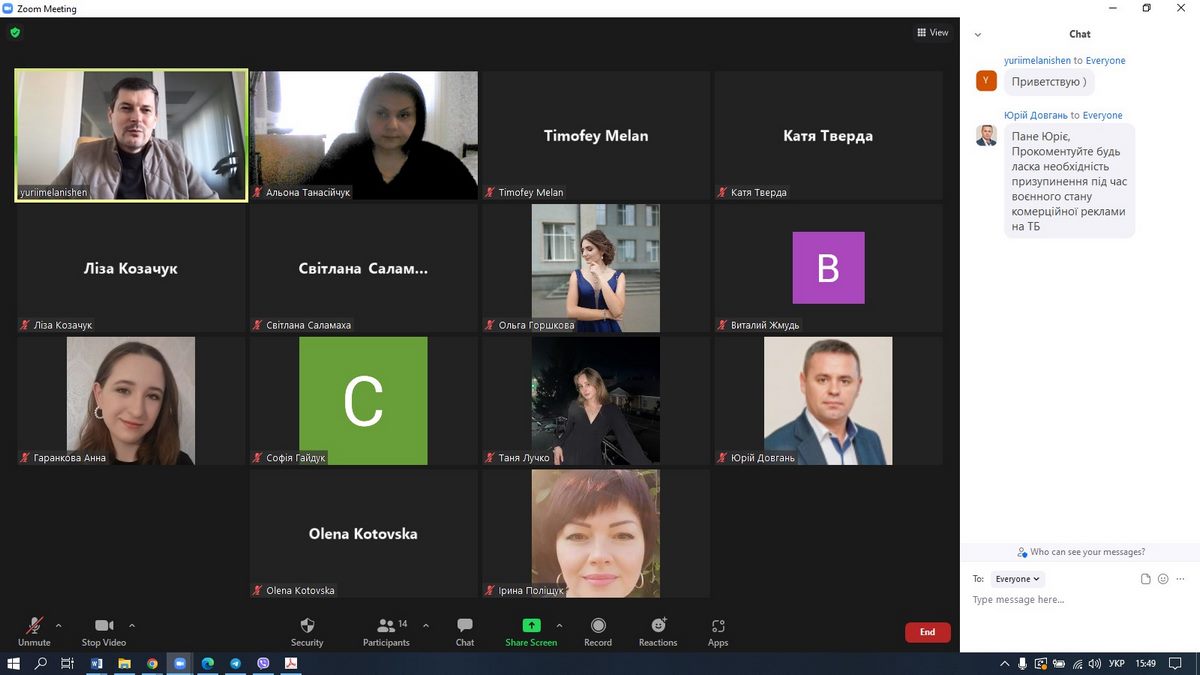Toggle the Chat panel from toolbar
Screen dimensions: 1200x675
coord(465,626)
